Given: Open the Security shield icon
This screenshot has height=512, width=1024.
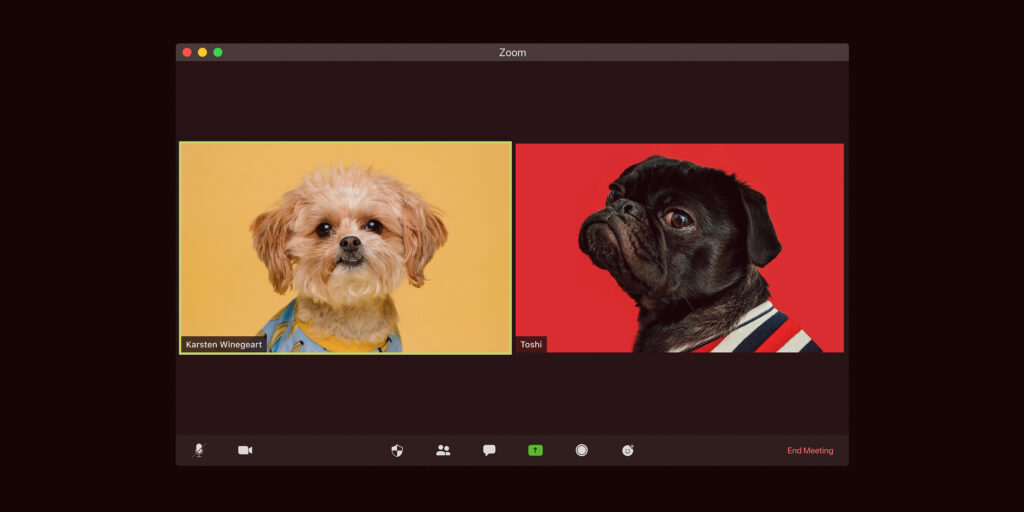Looking at the screenshot, I should pyautogui.click(x=397, y=450).
